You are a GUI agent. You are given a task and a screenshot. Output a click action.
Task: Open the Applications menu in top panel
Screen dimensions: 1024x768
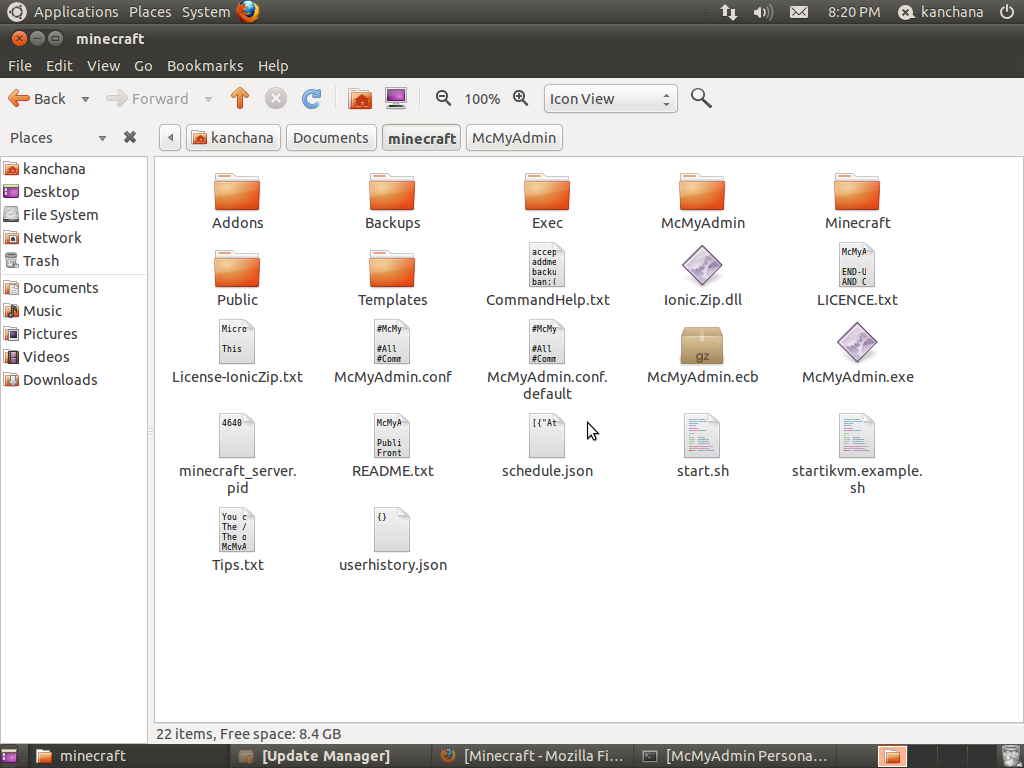click(76, 12)
